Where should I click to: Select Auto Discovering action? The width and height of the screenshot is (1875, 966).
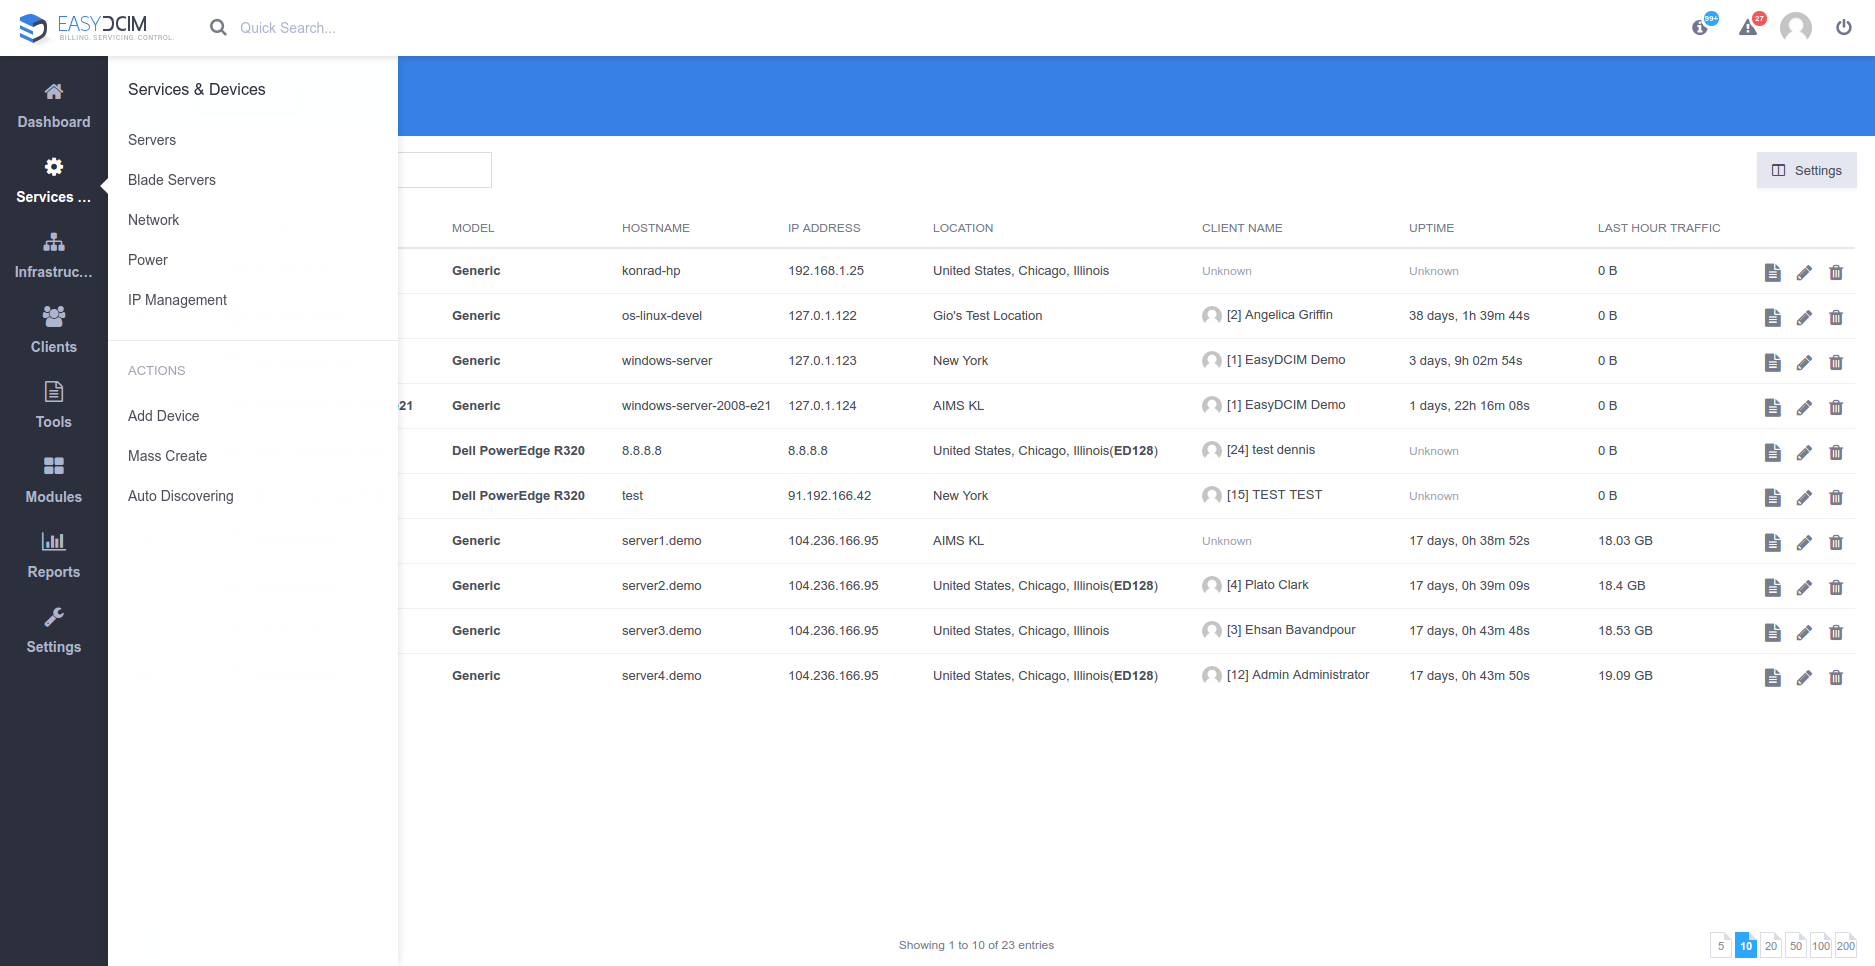pyautogui.click(x=180, y=496)
